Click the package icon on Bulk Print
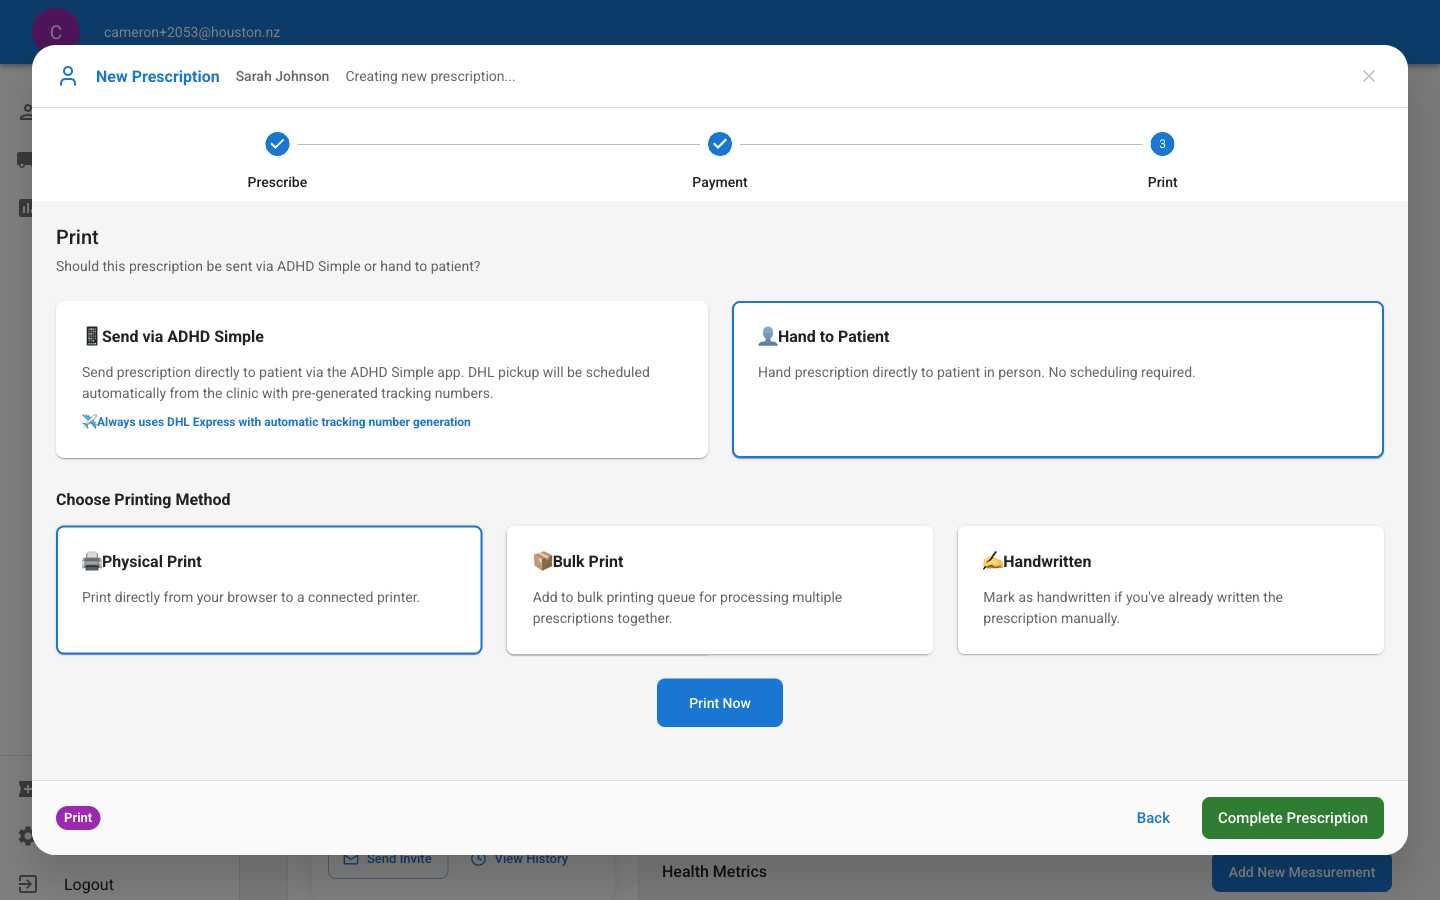The width and height of the screenshot is (1440, 900). click(x=543, y=561)
